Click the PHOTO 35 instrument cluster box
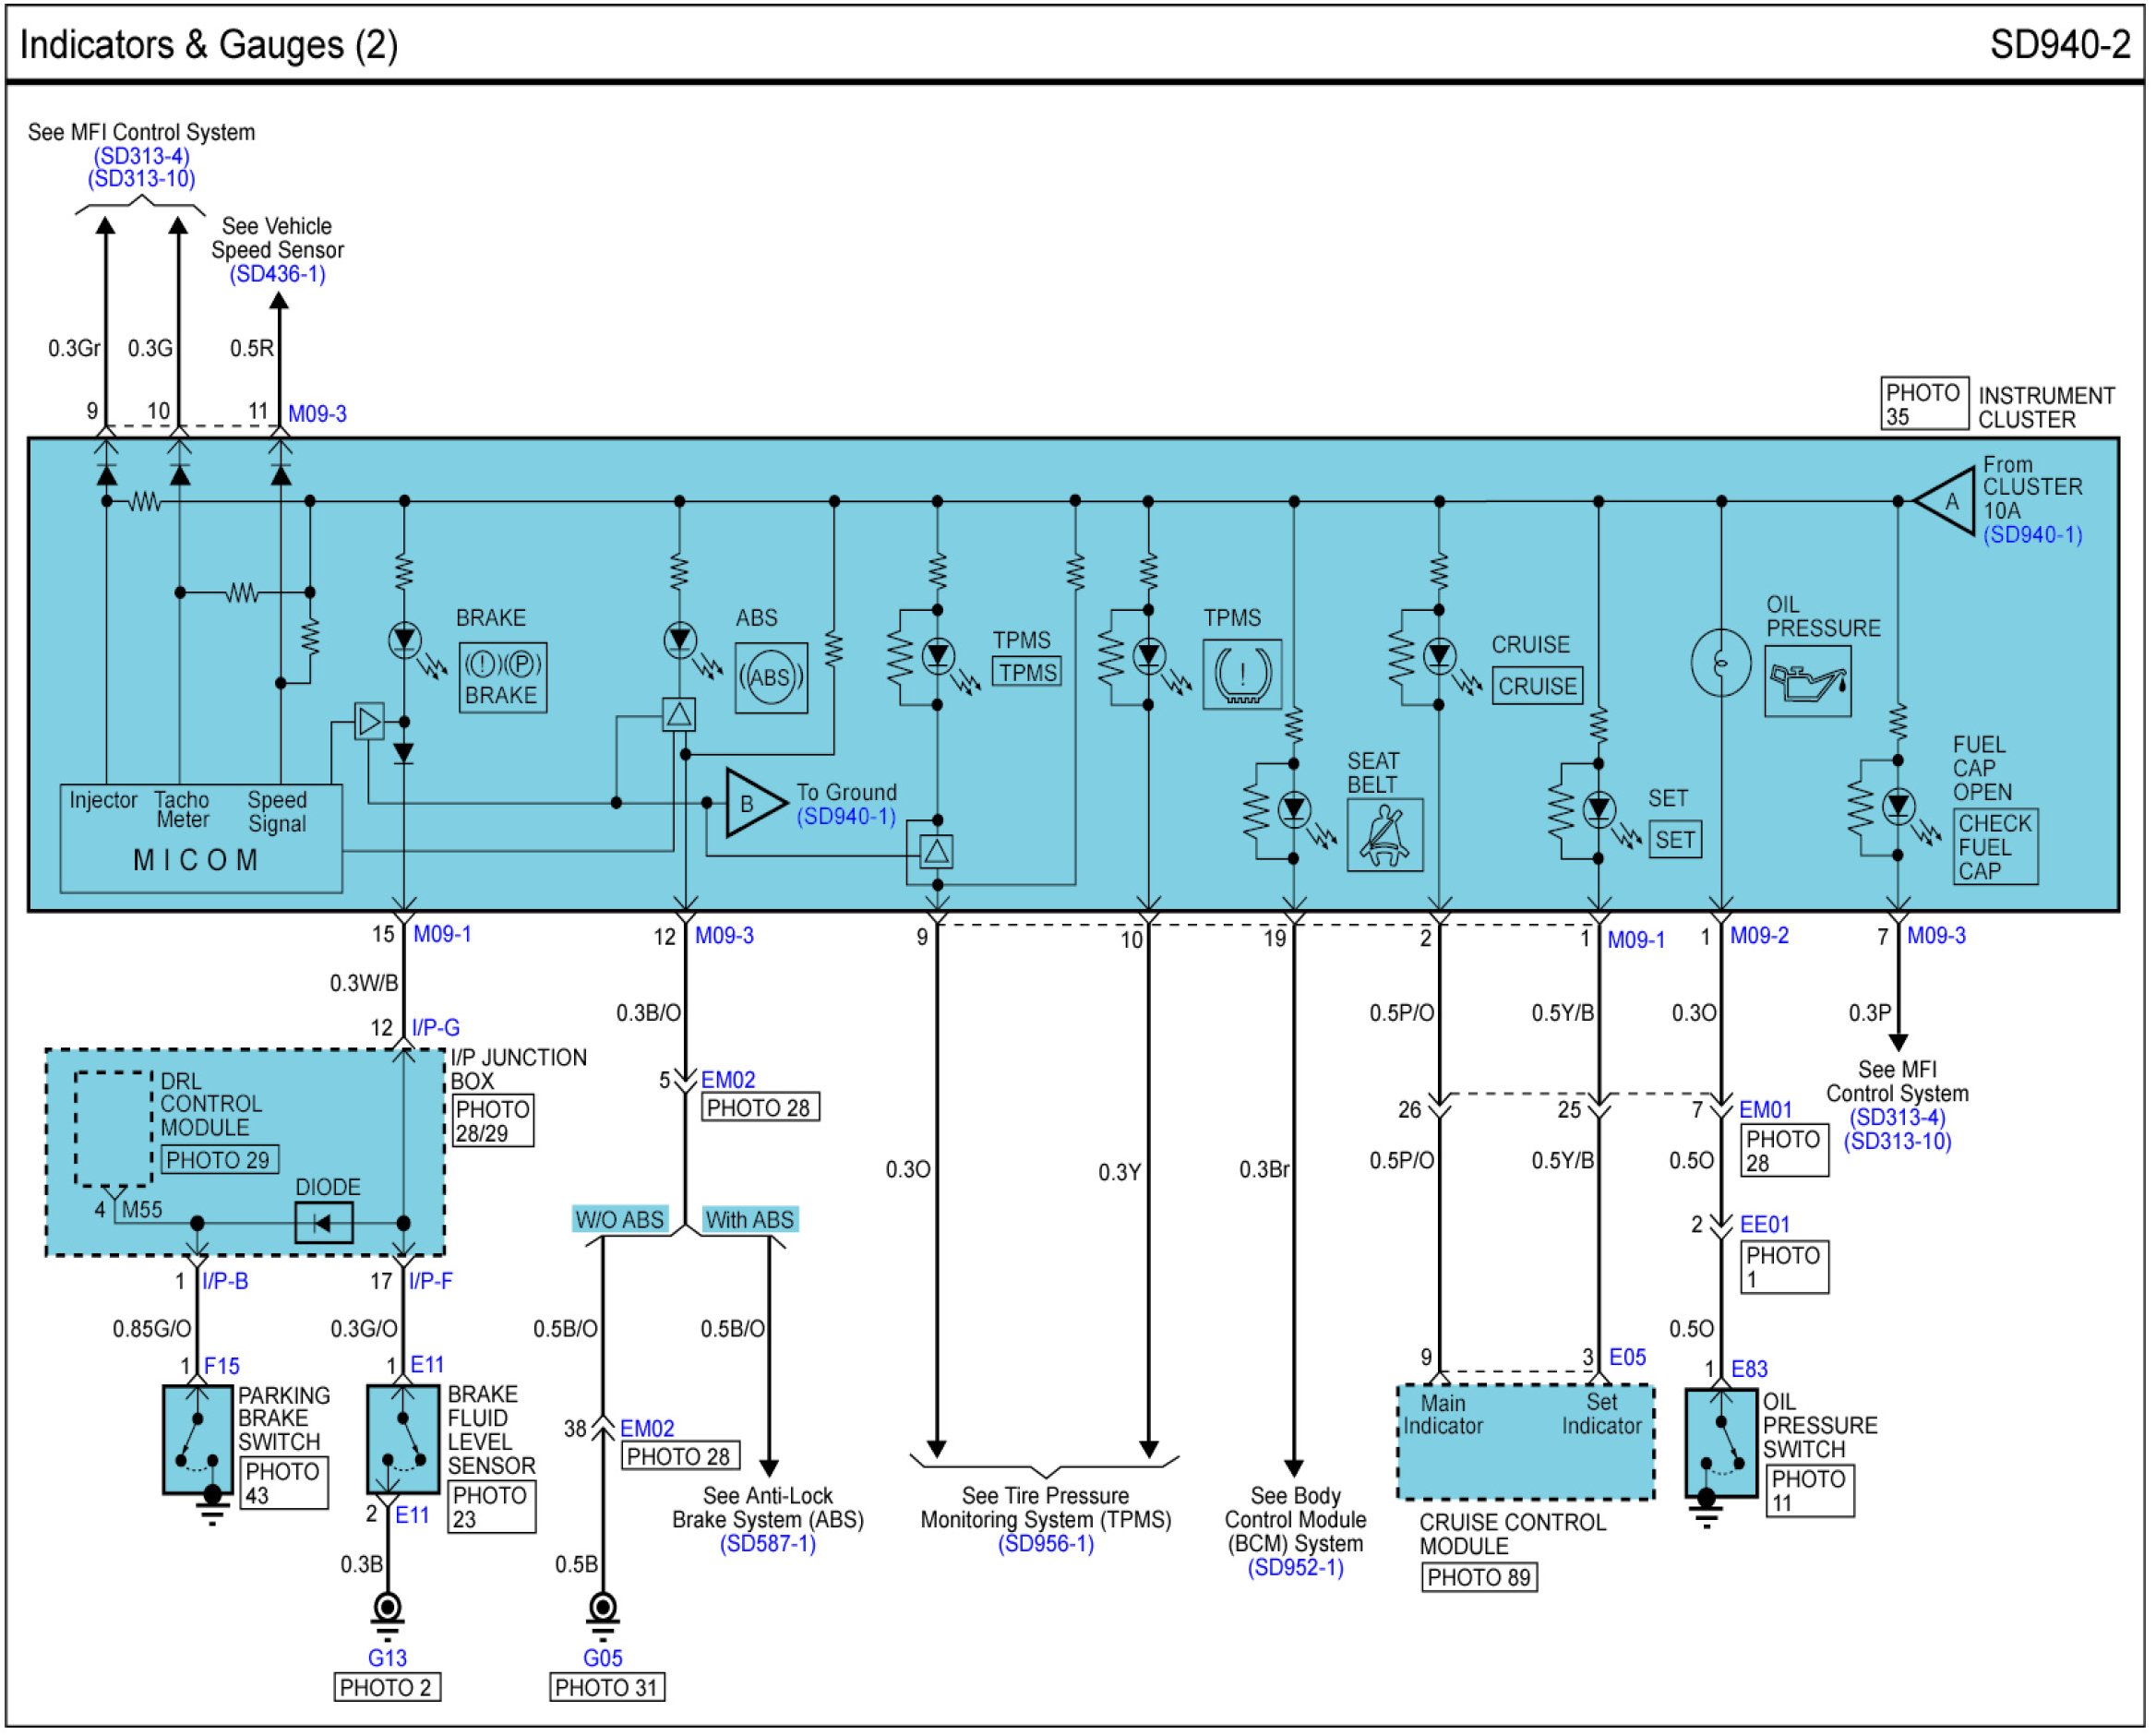 1923,403
